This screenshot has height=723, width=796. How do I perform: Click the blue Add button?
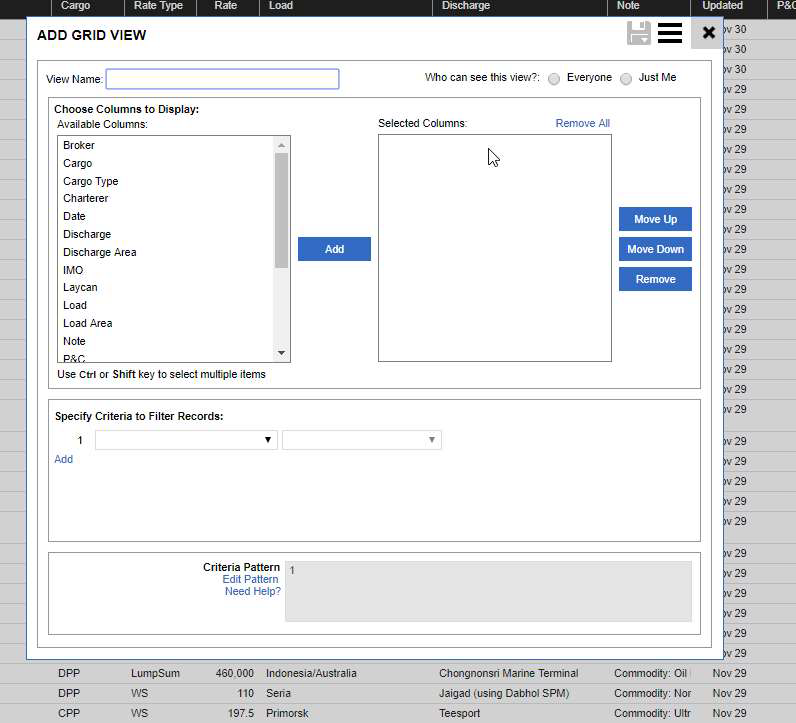pos(334,249)
